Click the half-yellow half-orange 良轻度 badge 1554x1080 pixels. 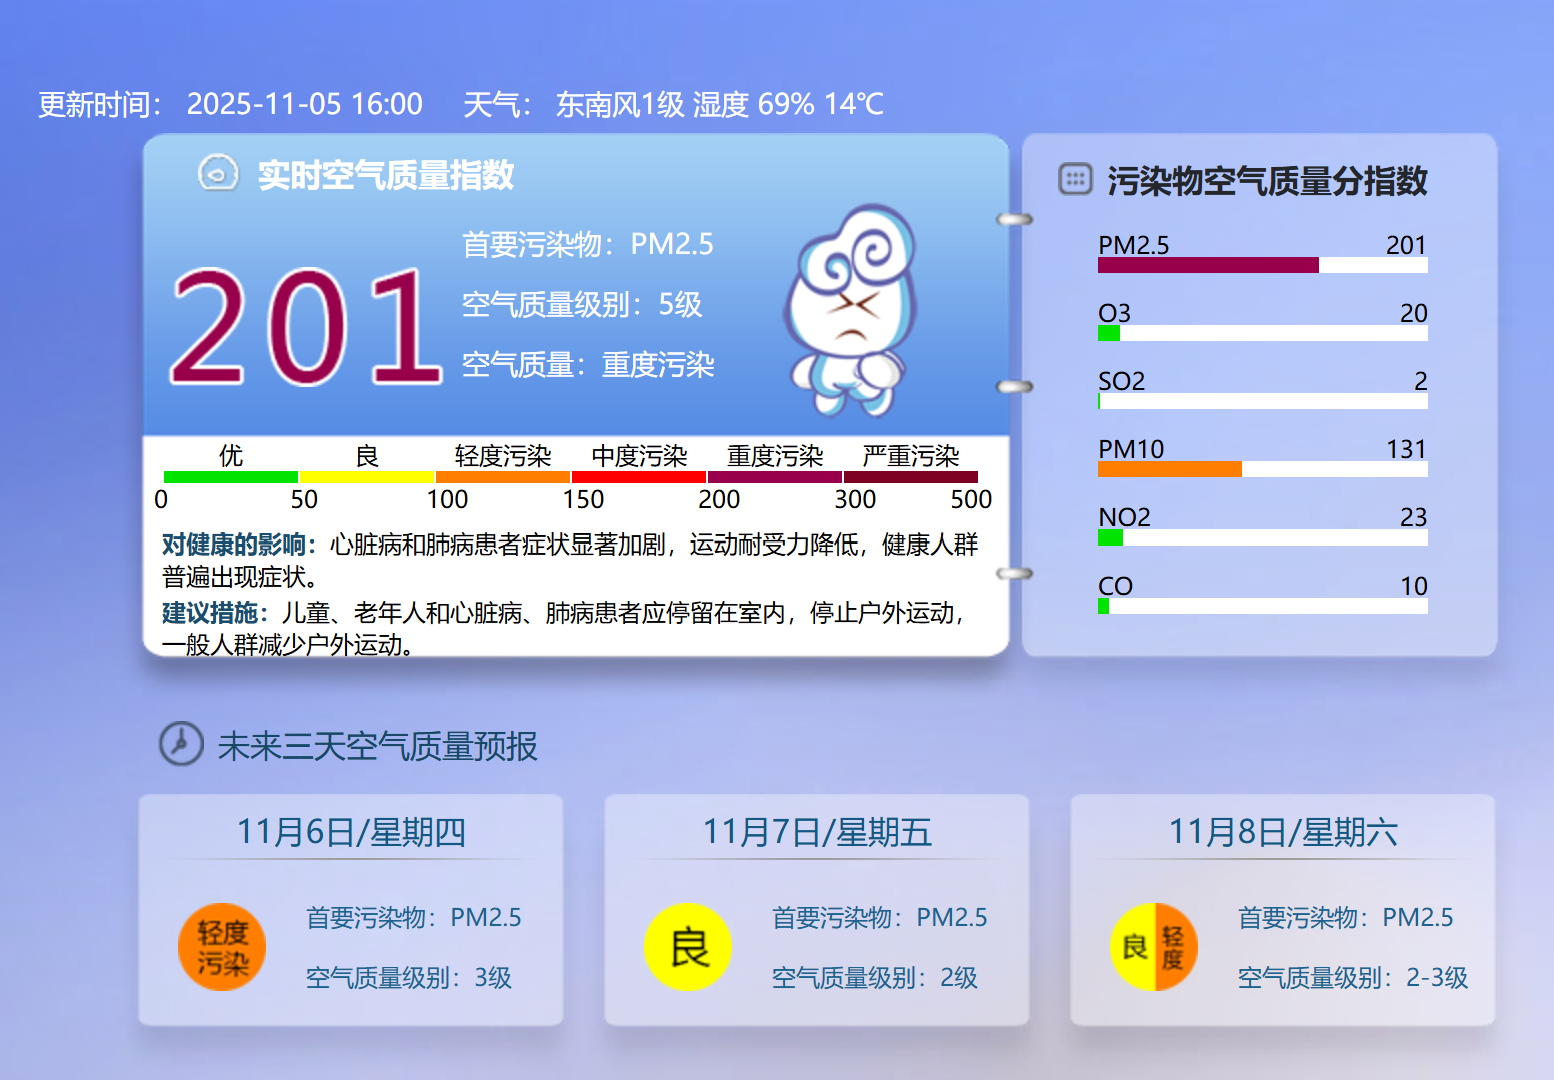click(1153, 947)
